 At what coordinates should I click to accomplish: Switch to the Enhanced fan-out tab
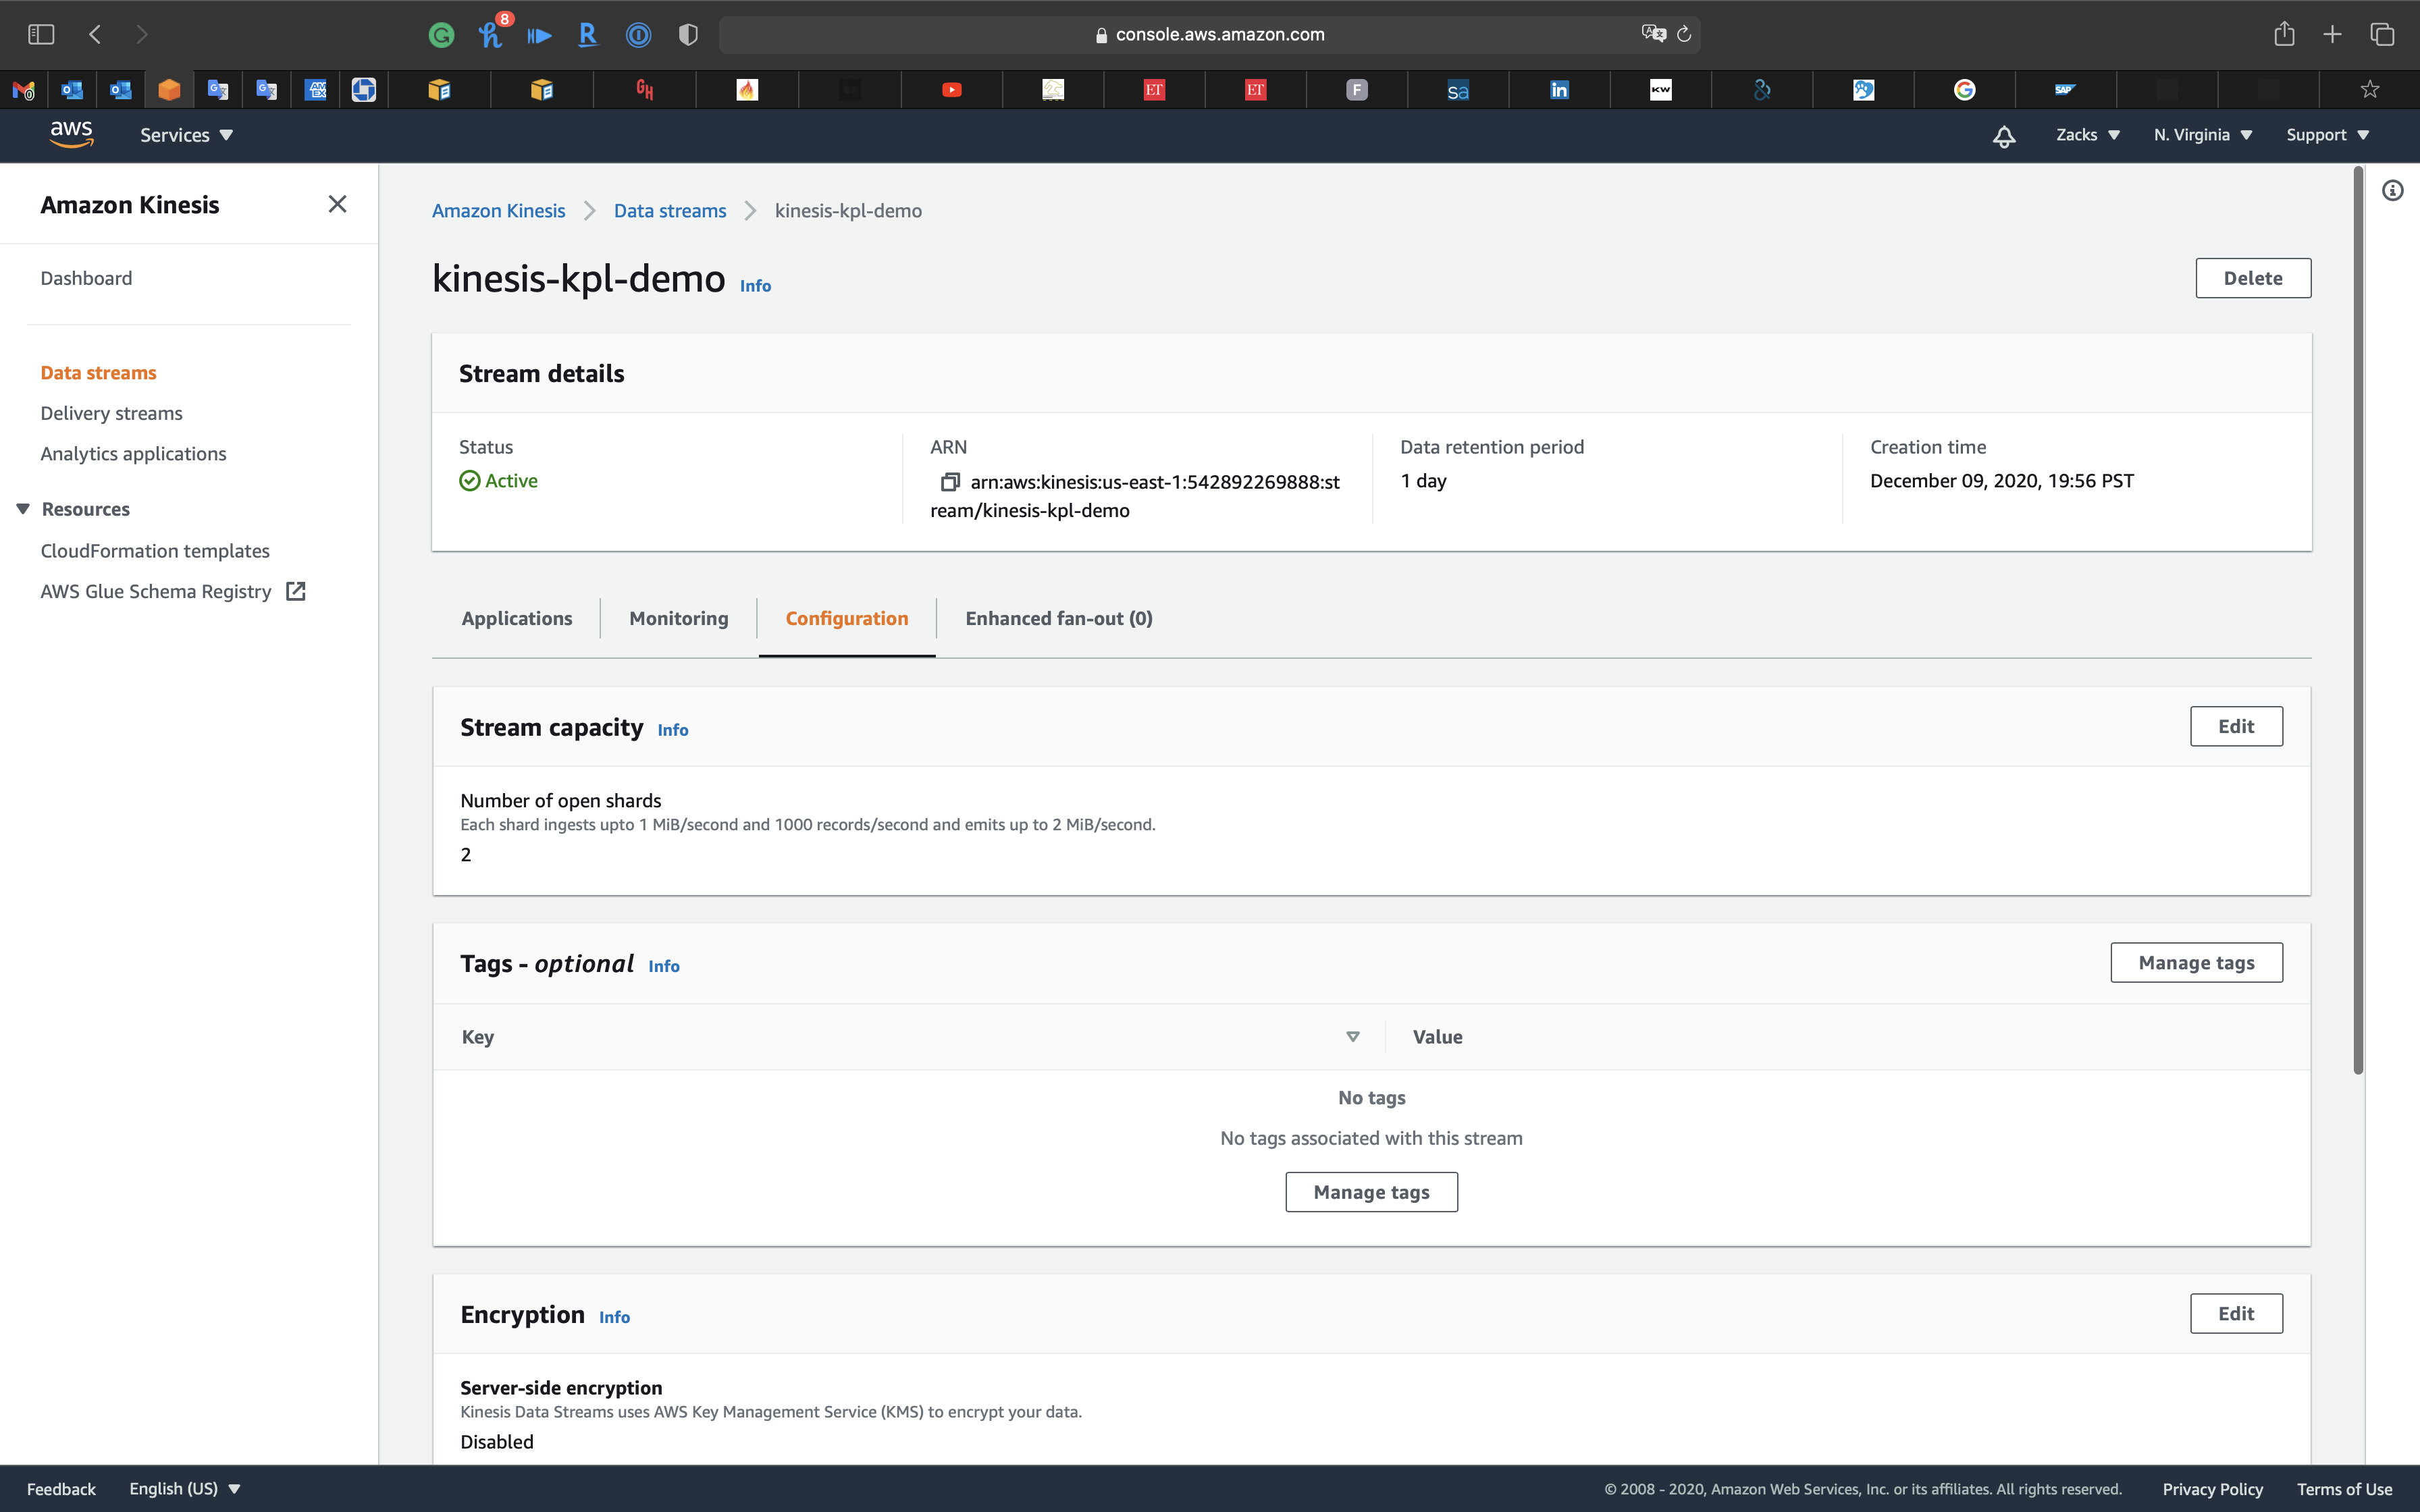(x=1058, y=618)
